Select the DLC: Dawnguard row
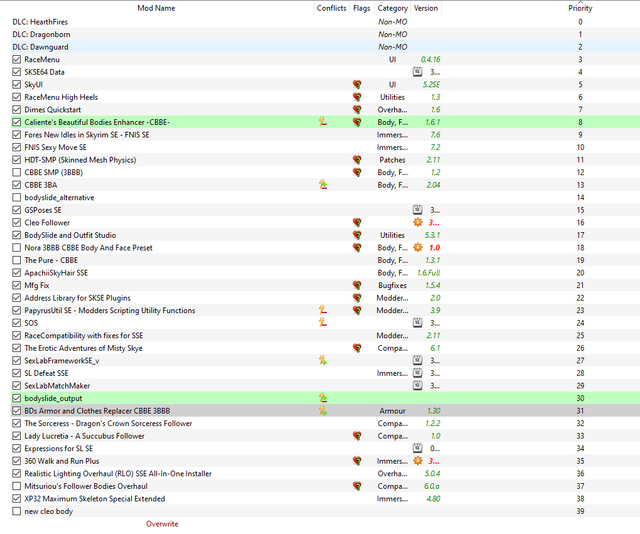 325,47
